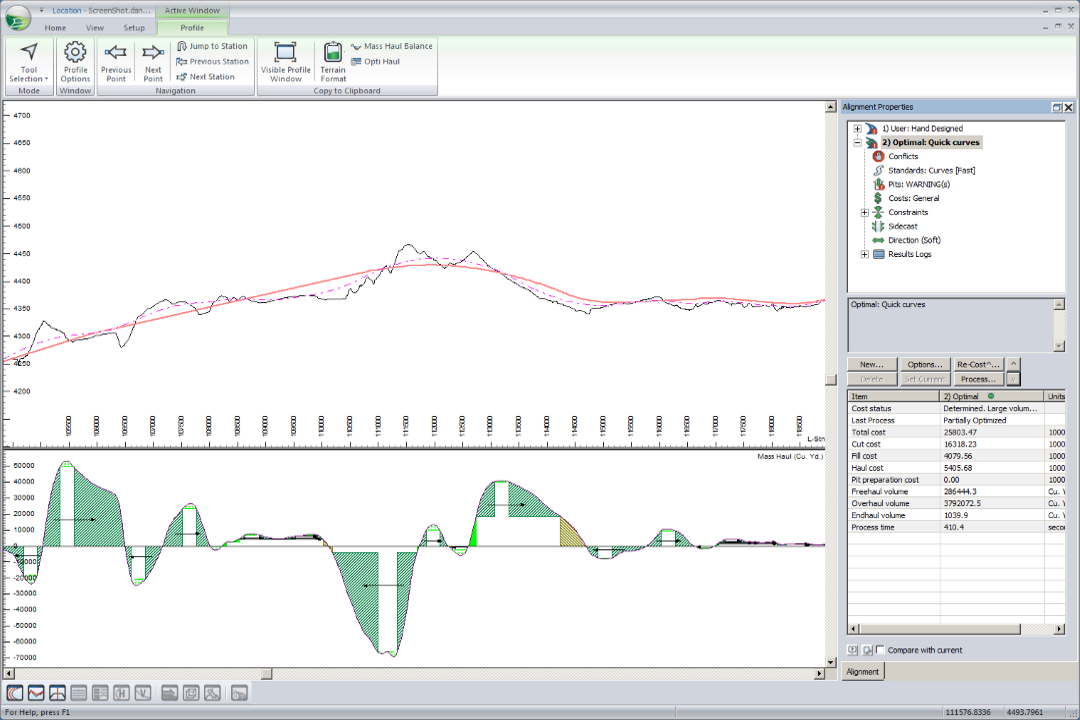1080x720 pixels.
Task: Expand the Constraints tree node
Action: click(x=865, y=212)
